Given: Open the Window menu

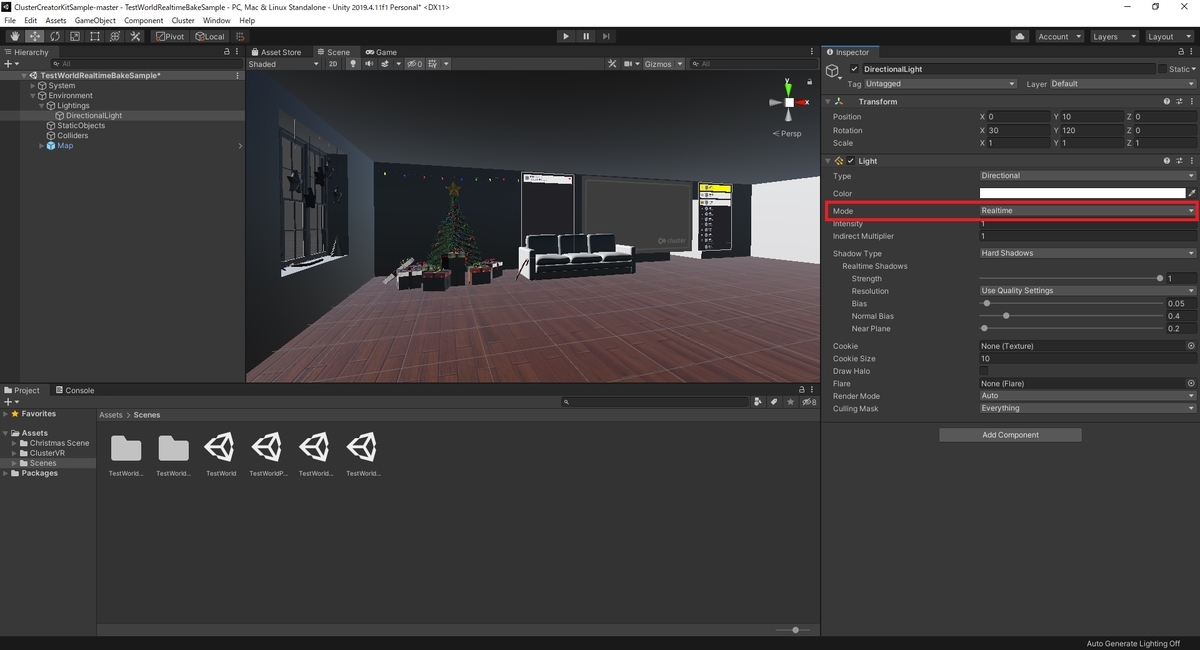Looking at the screenshot, I should coord(216,20).
